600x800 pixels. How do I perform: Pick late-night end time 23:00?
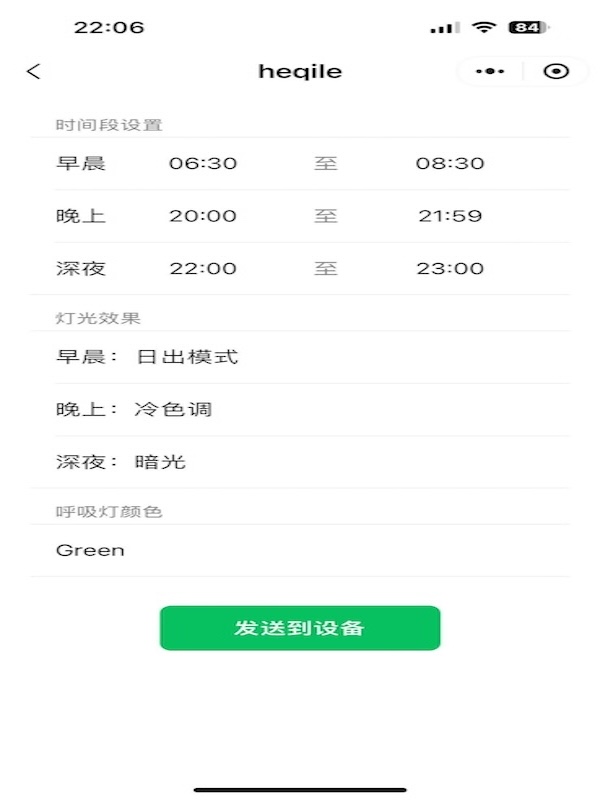click(x=450, y=268)
